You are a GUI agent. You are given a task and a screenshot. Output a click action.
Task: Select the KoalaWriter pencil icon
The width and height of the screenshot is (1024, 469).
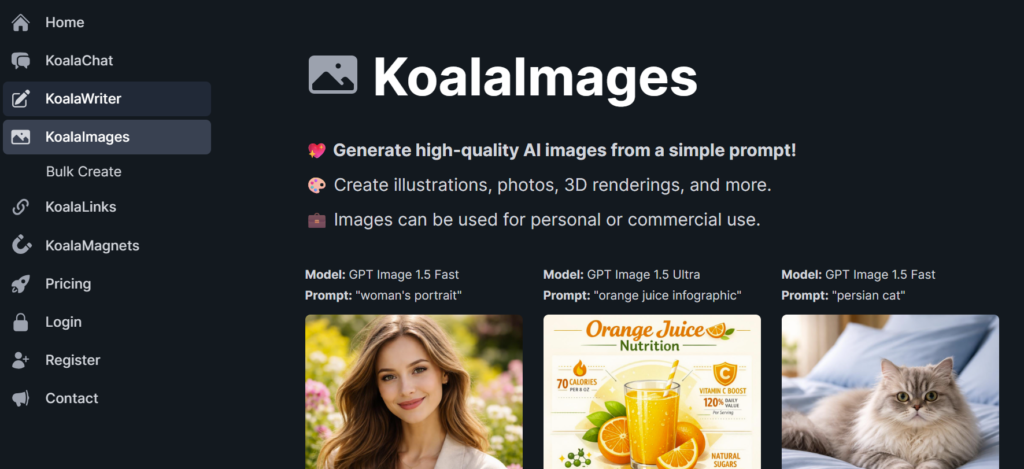click(21, 99)
